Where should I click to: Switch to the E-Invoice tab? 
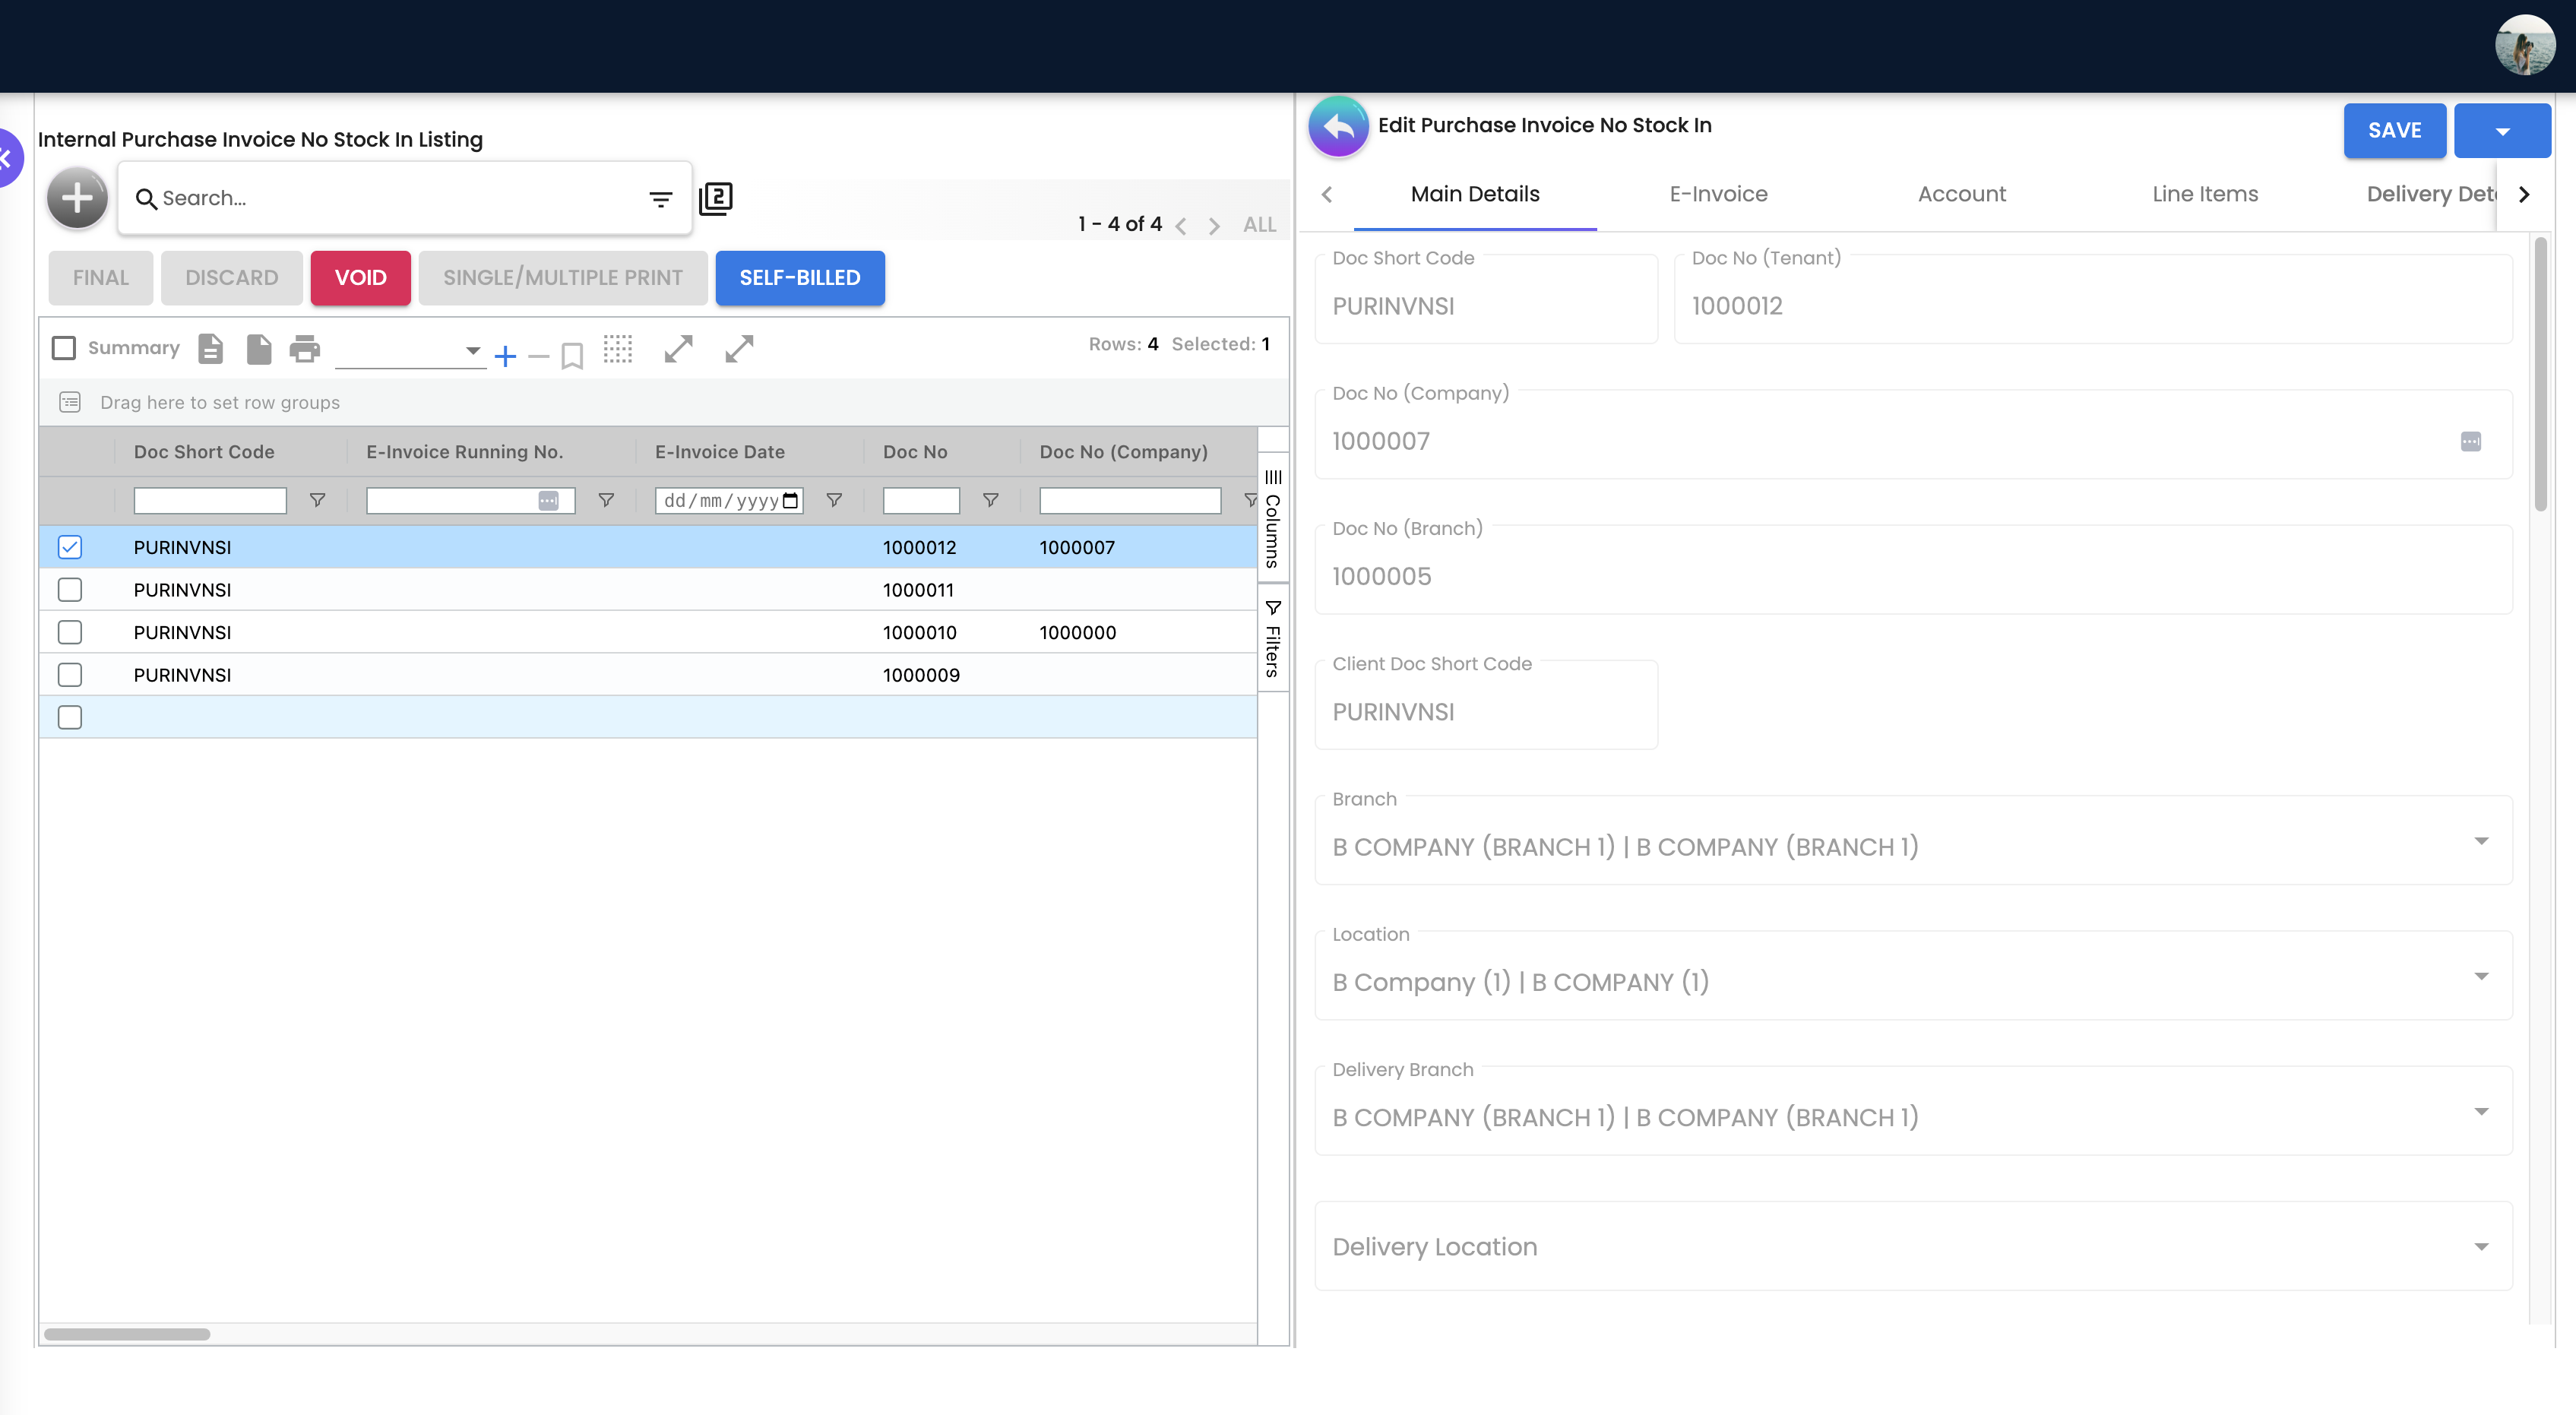1718,194
